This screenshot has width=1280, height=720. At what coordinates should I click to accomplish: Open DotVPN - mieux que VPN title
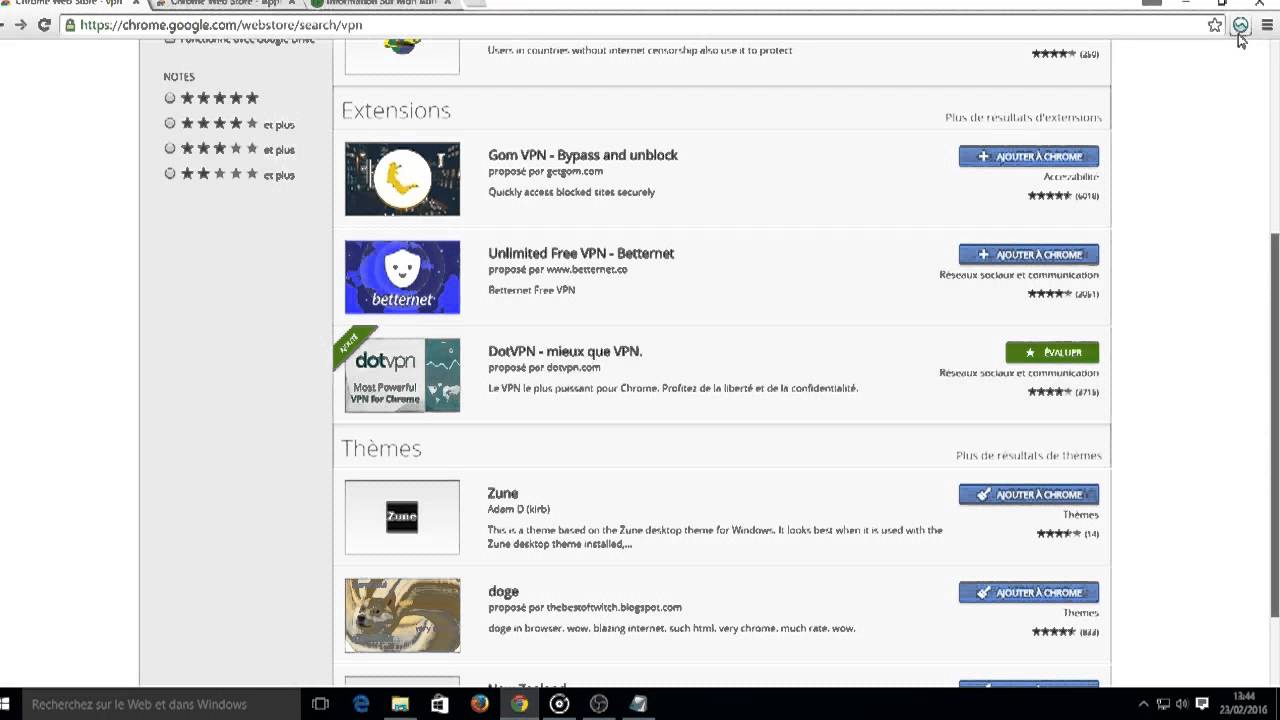pos(565,351)
